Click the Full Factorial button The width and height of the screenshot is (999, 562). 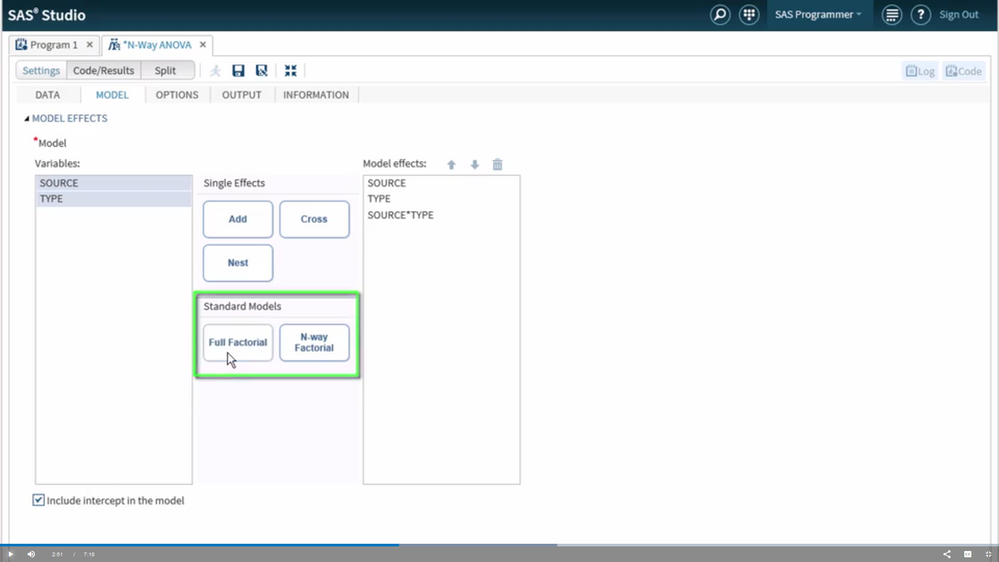point(238,343)
